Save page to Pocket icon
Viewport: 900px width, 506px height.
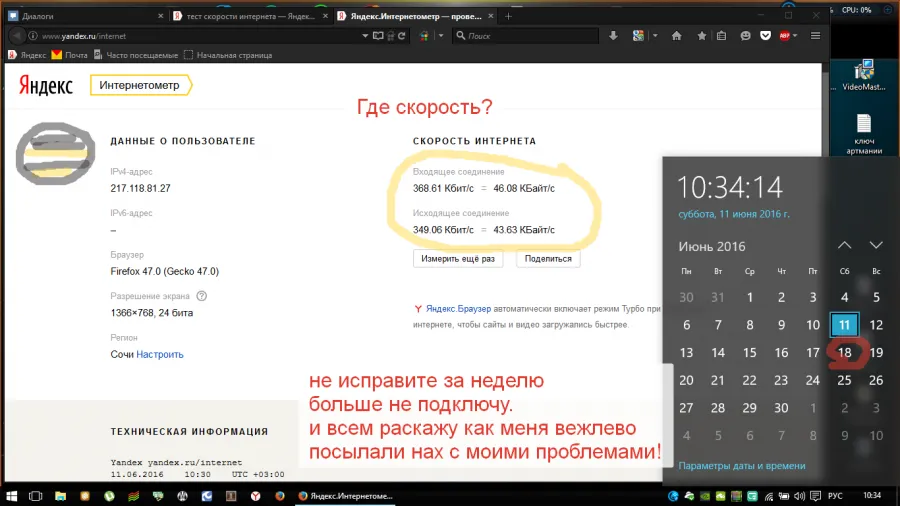(x=765, y=36)
